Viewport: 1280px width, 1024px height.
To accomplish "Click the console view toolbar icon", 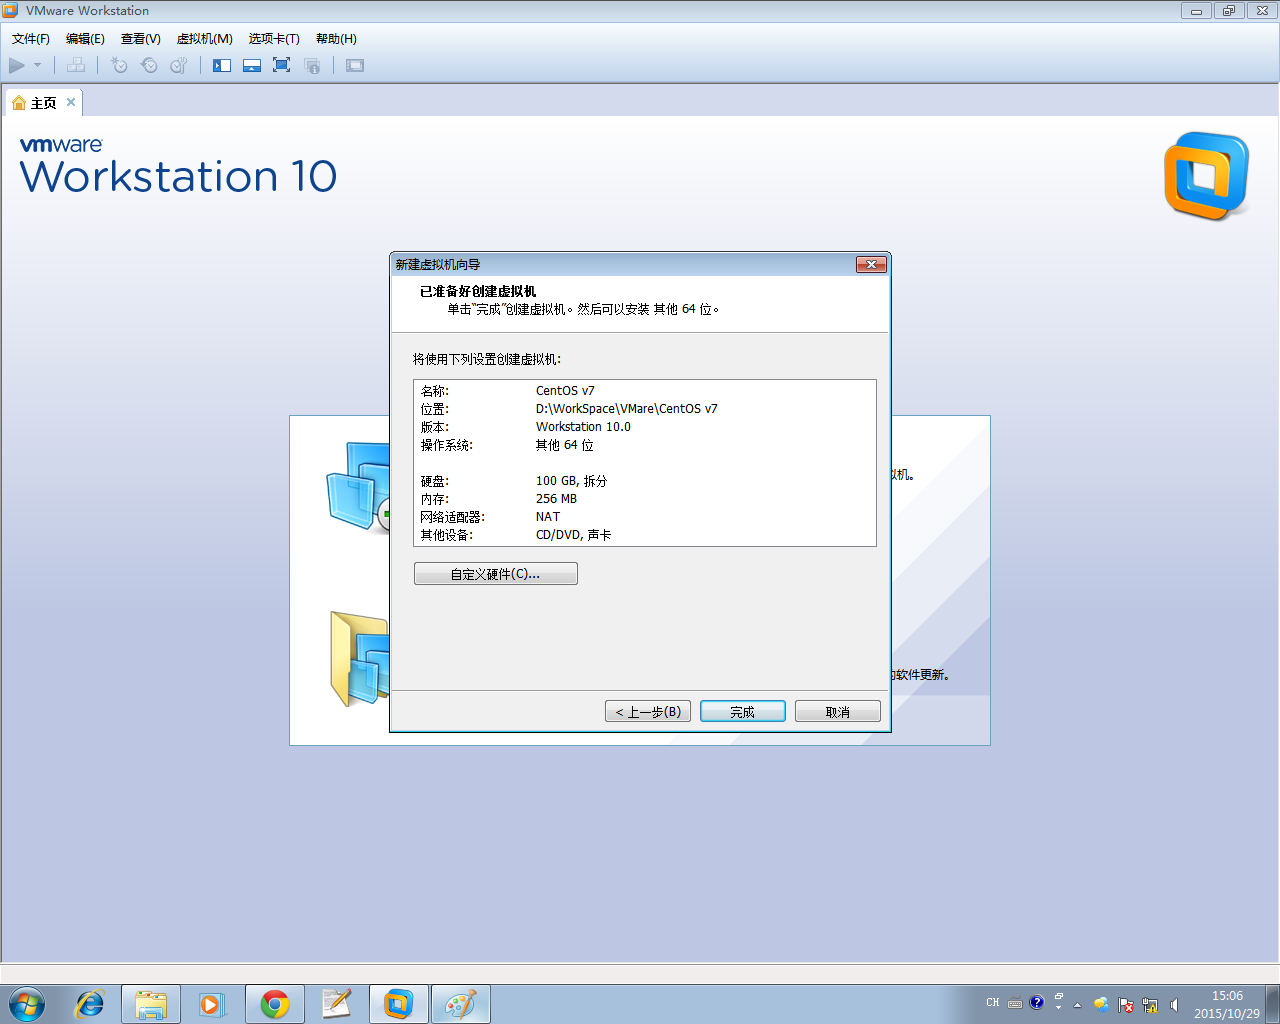I will tap(355, 65).
